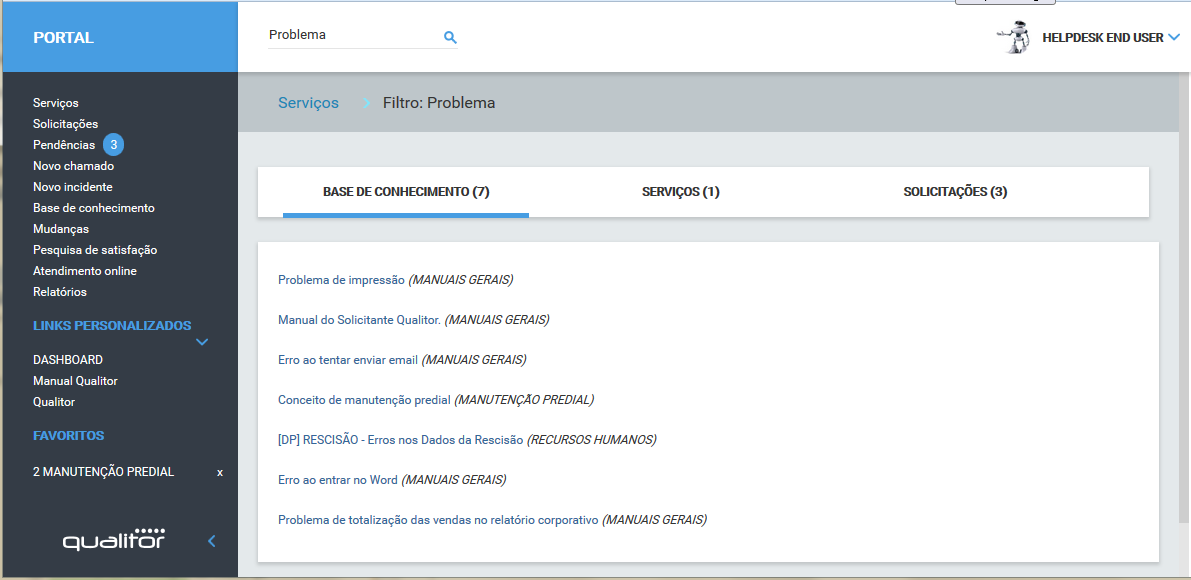Click the Qualitor logo in sidebar
Viewport: 1191px width, 580px height.
(114, 540)
